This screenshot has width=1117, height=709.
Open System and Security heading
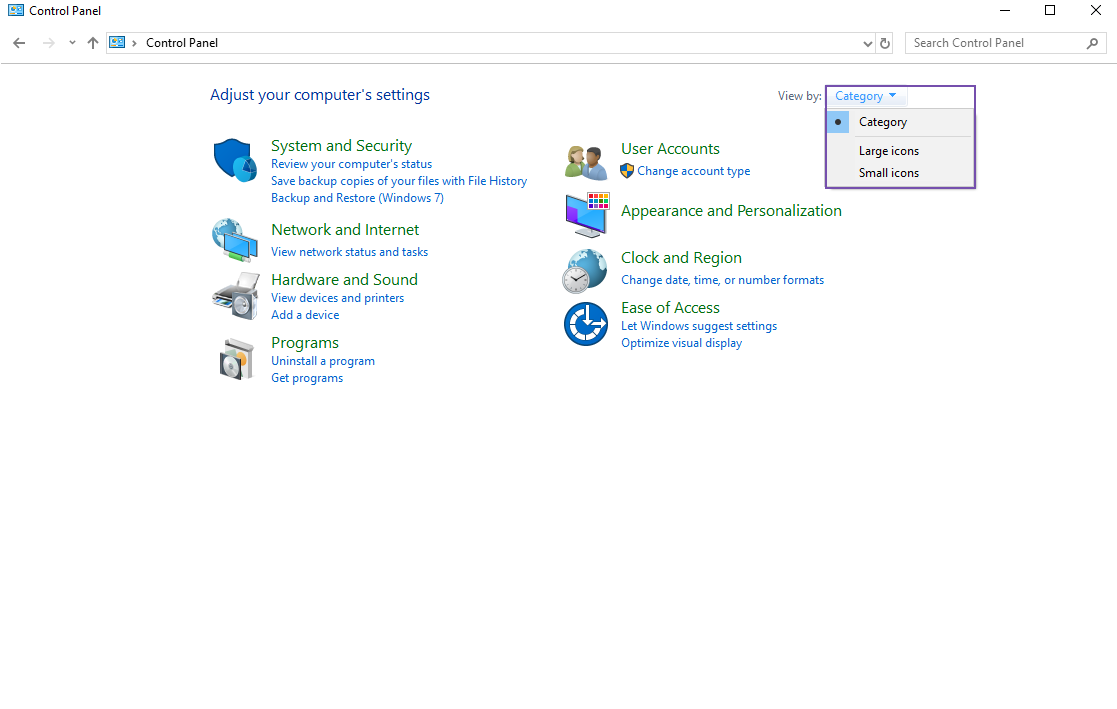click(341, 145)
